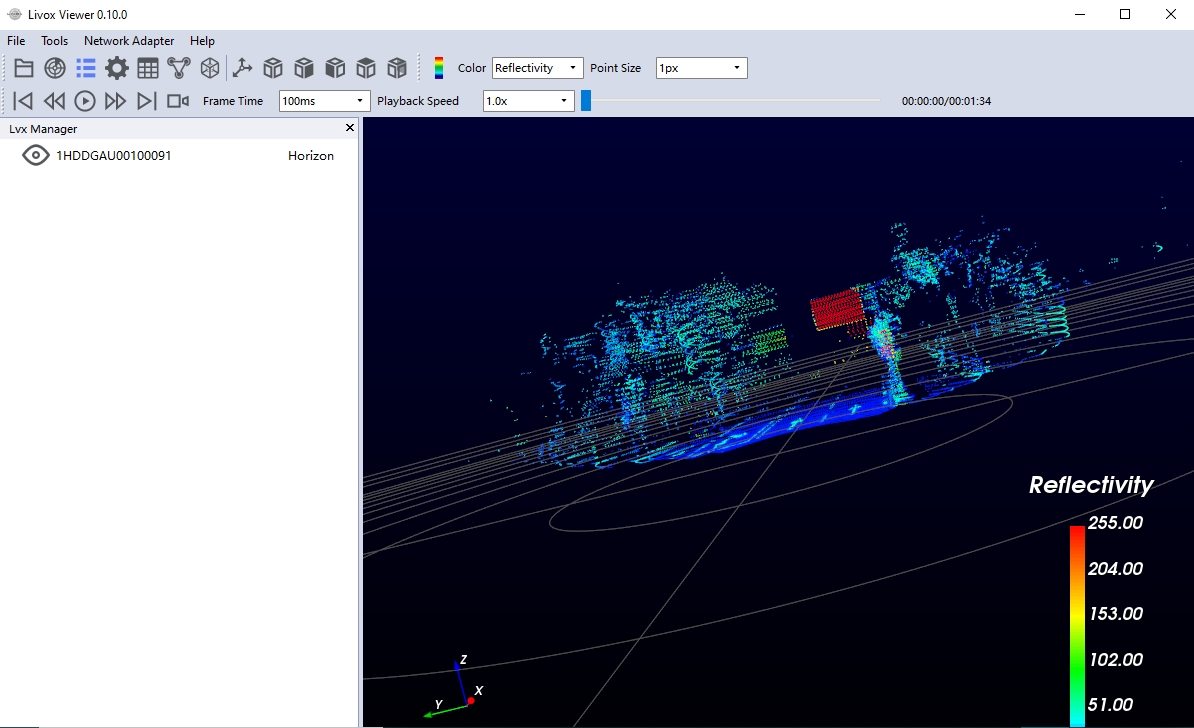Click the red high-reflectivity point cluster
1194x728 pixels.
[x=836, y=309]
